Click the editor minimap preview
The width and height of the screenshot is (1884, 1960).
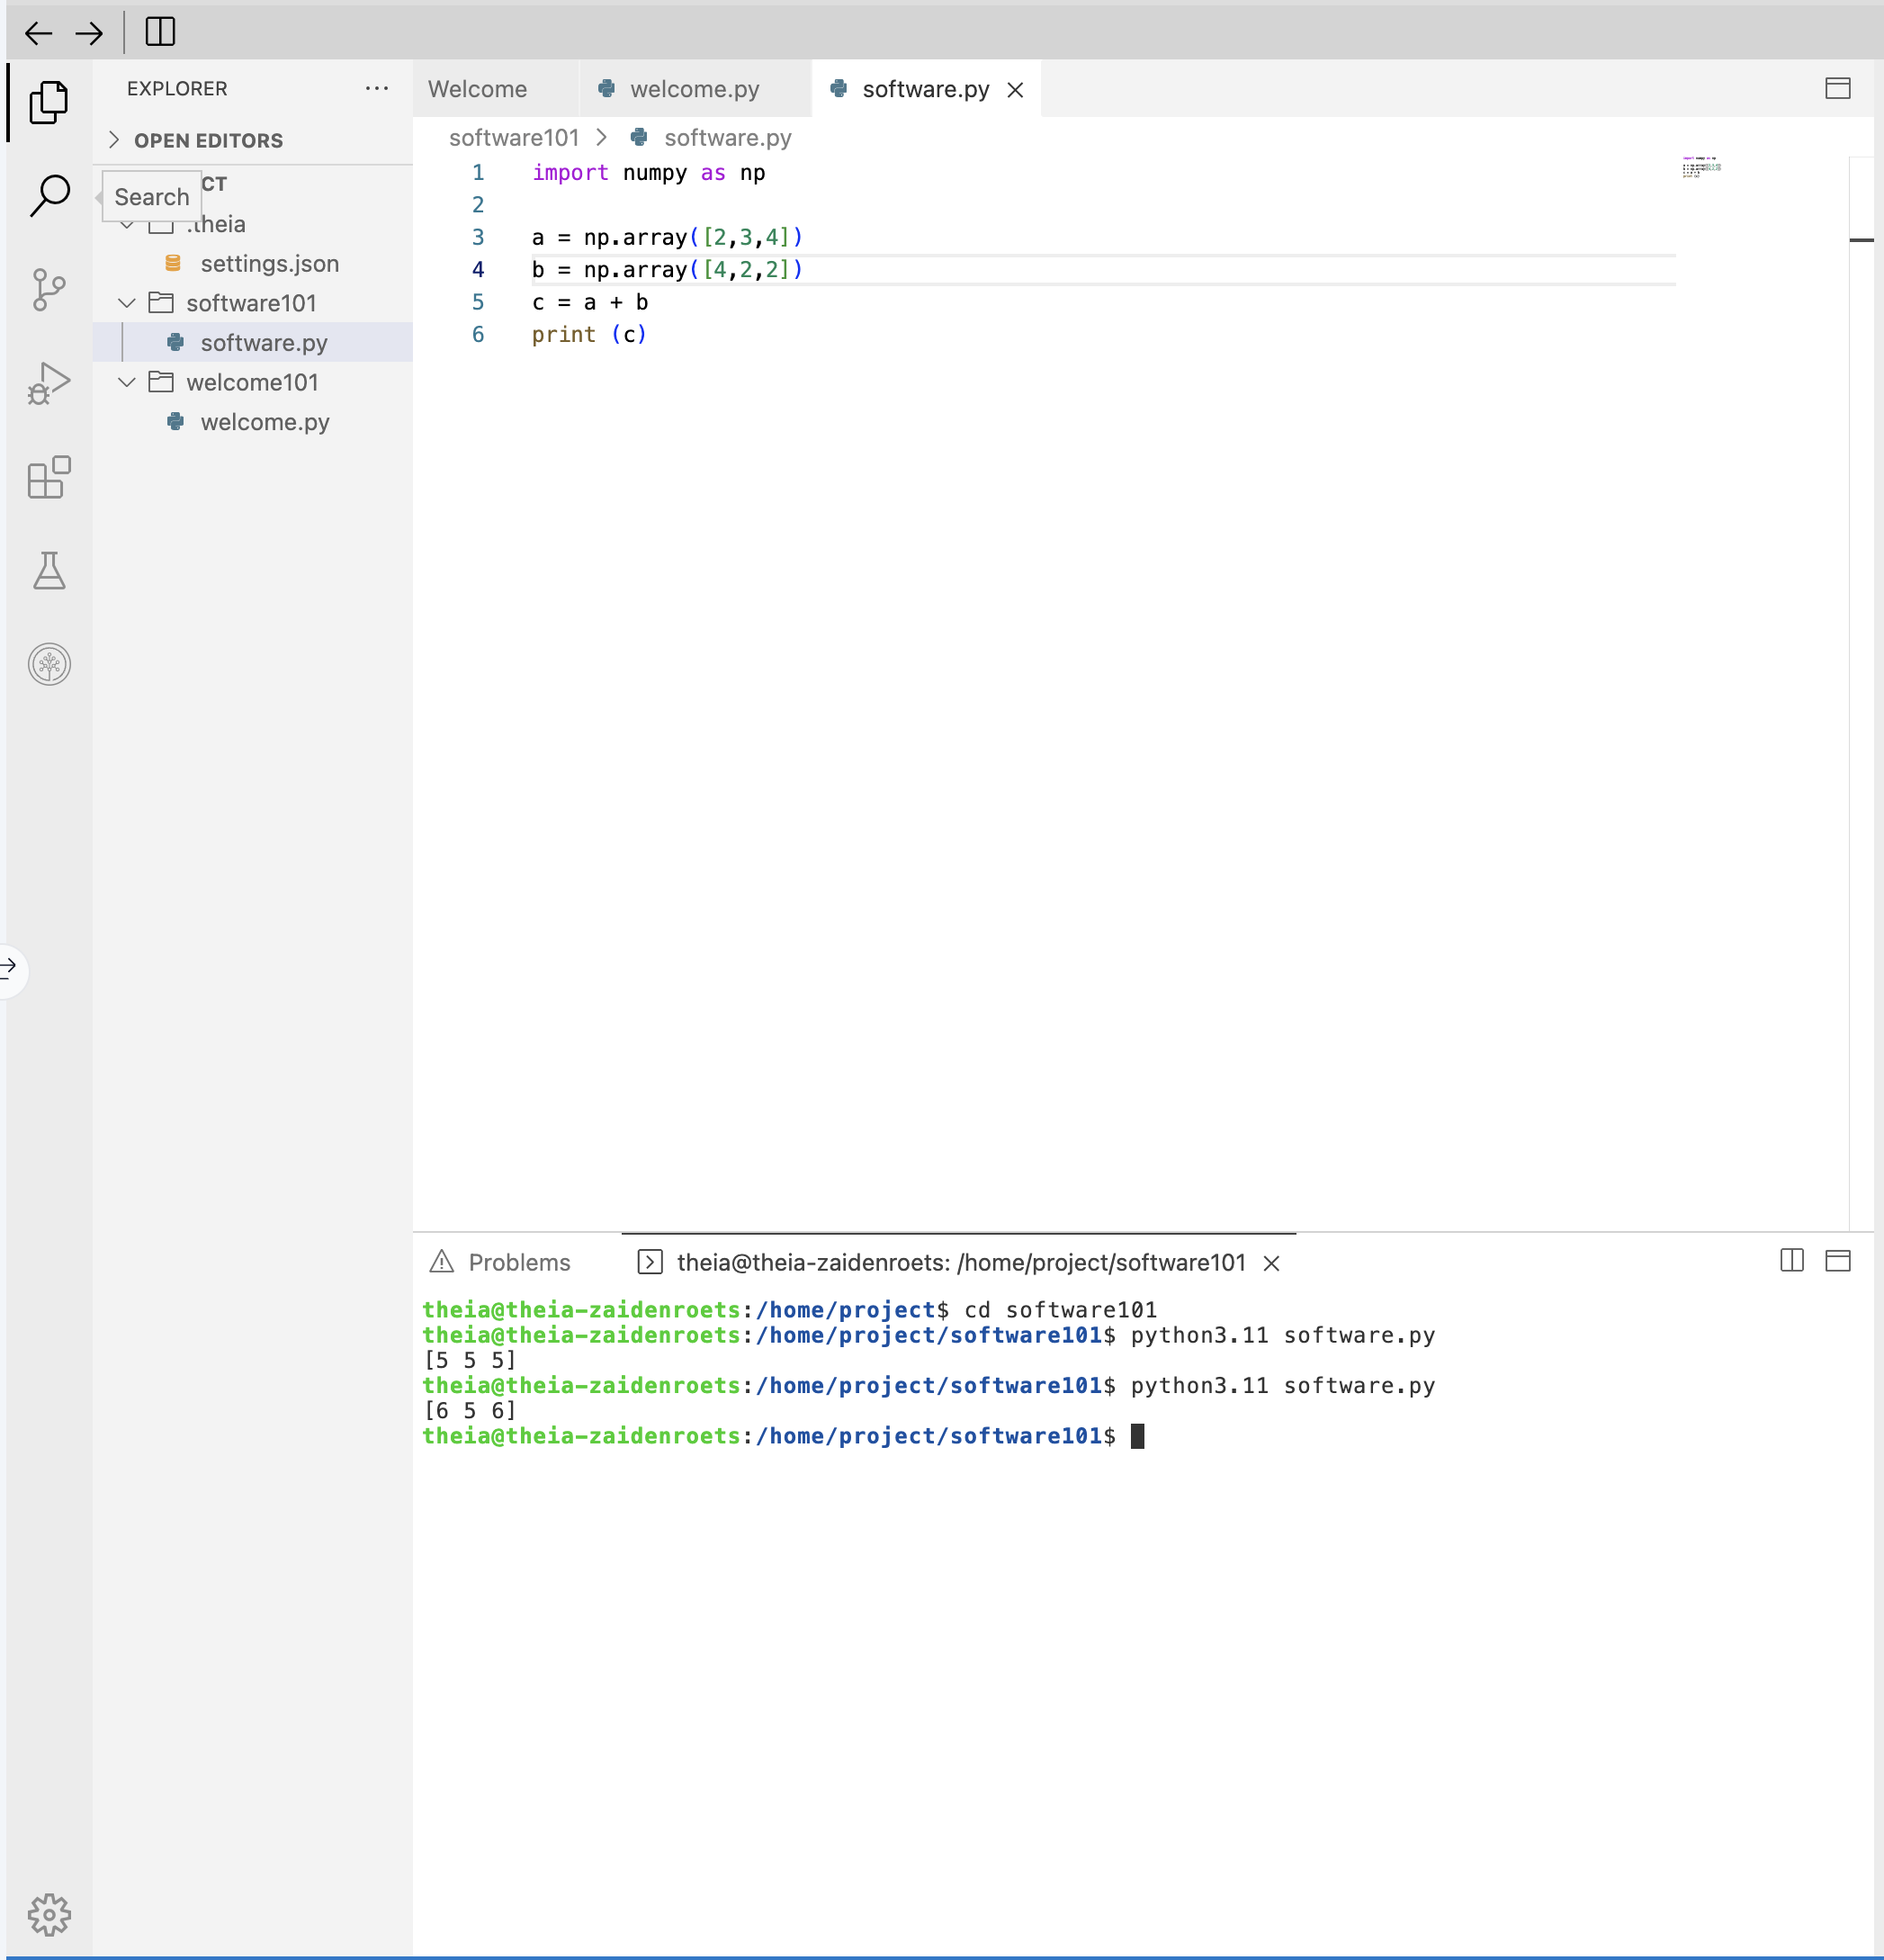[1700, 168]
